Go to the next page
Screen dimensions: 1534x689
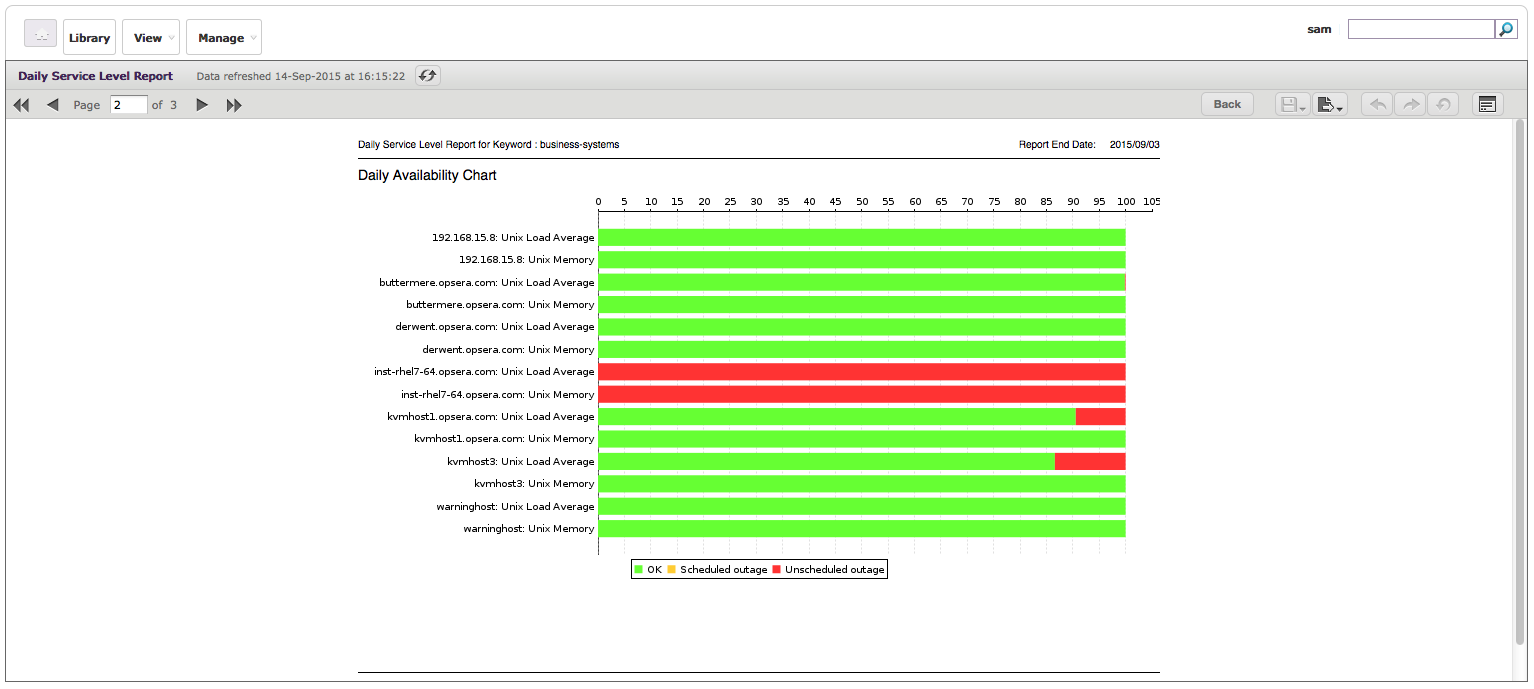[x=202, y=105]
